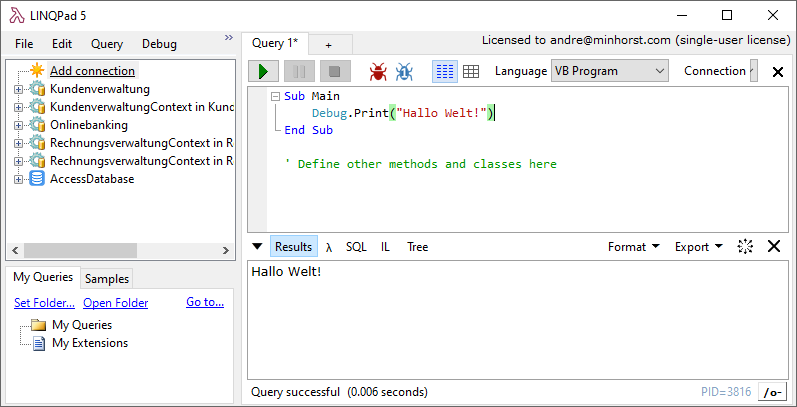Click the blue bug step-debug icon

tap(404, 72)
